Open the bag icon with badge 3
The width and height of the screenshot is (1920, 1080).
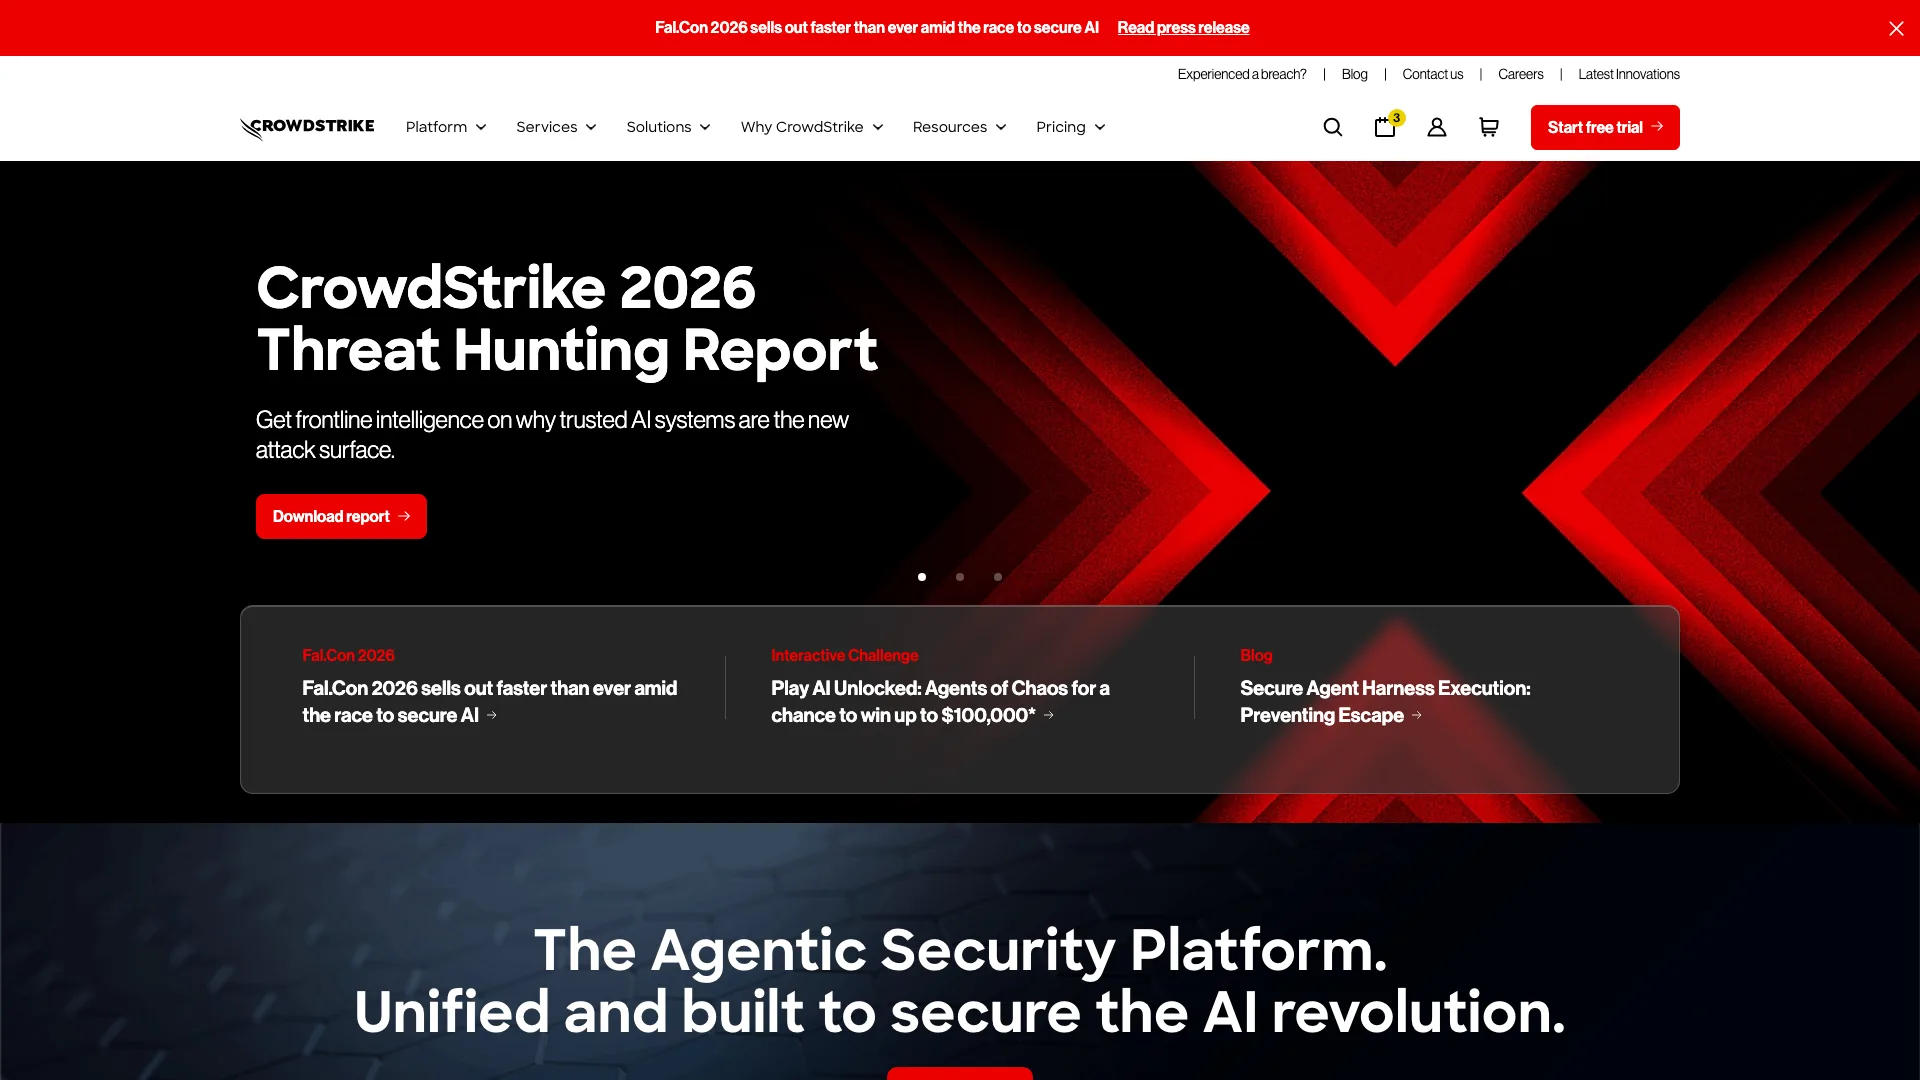click(x=1386, y=126)
